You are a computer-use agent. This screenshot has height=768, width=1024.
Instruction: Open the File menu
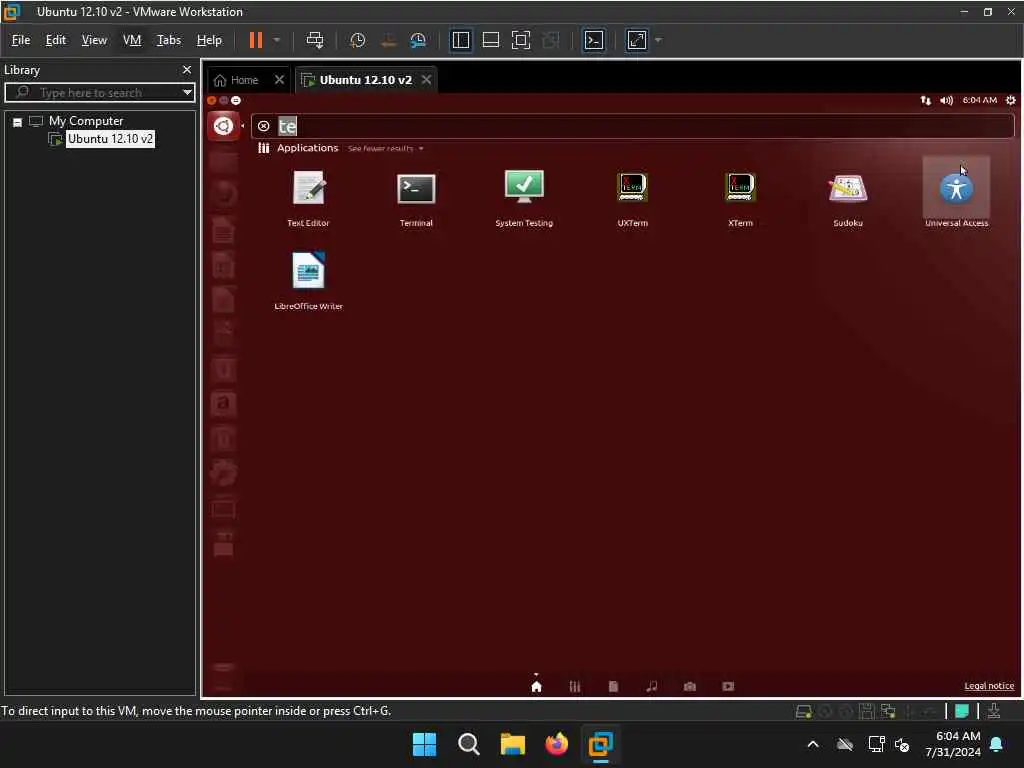(21, 40)
